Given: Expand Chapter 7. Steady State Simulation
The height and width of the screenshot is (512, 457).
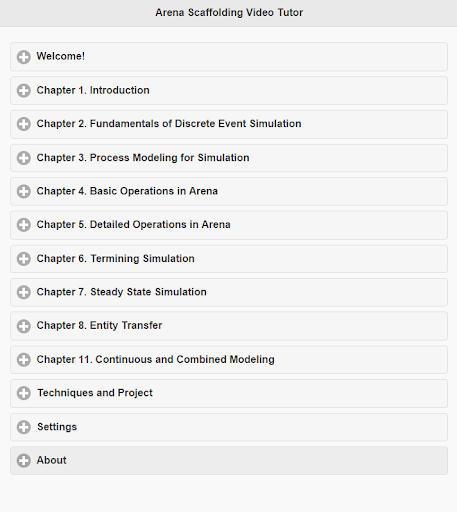Looking at the screenshot, I should point(229,292).
